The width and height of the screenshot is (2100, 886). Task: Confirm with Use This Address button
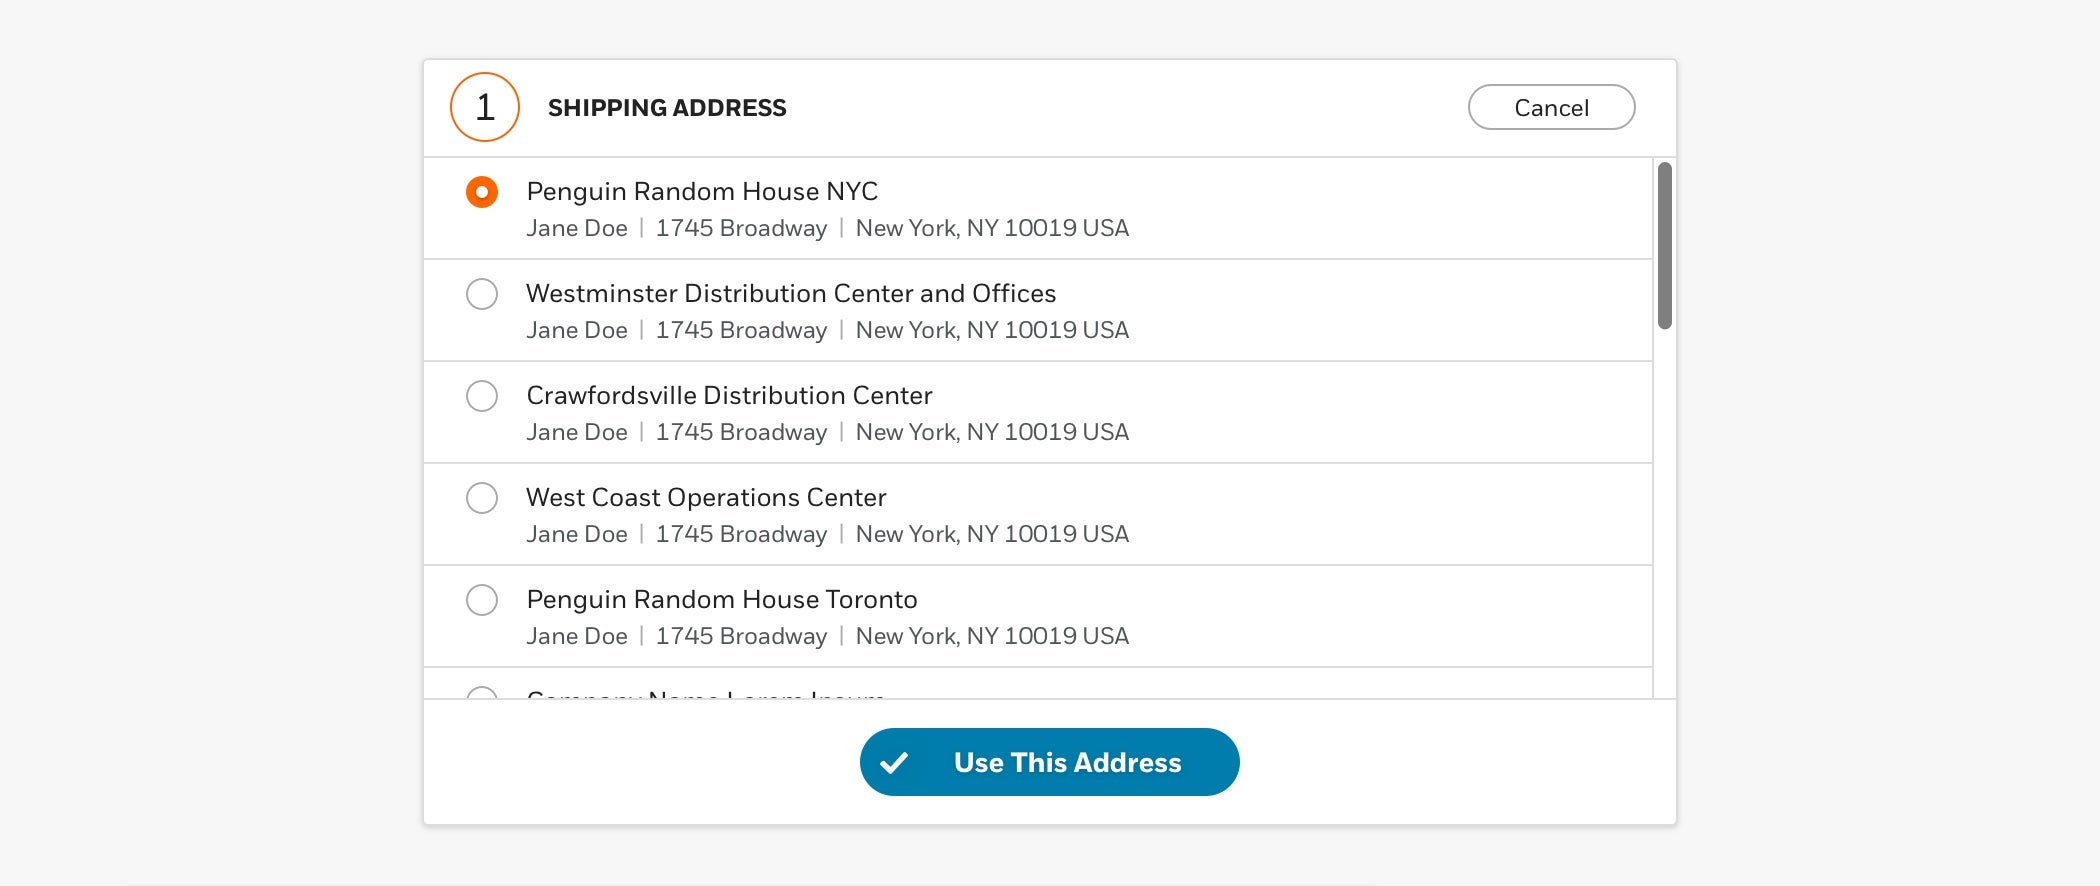[1049, 762]
